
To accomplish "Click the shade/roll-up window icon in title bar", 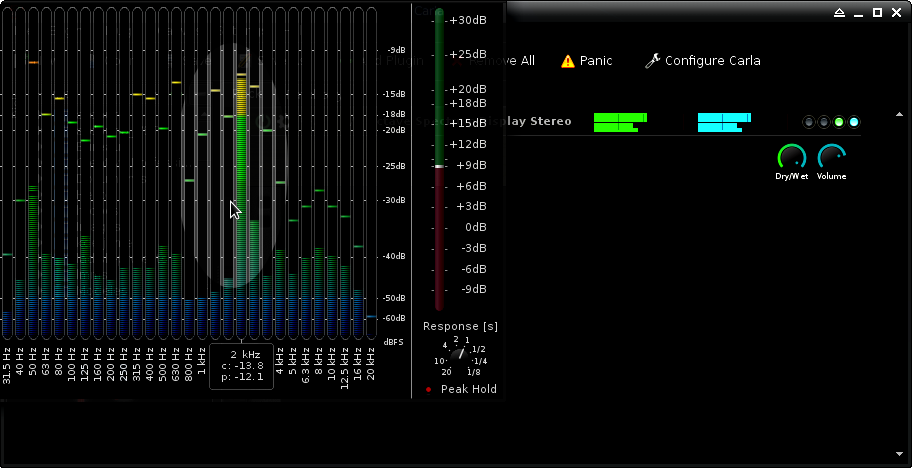I will point(839,13).
